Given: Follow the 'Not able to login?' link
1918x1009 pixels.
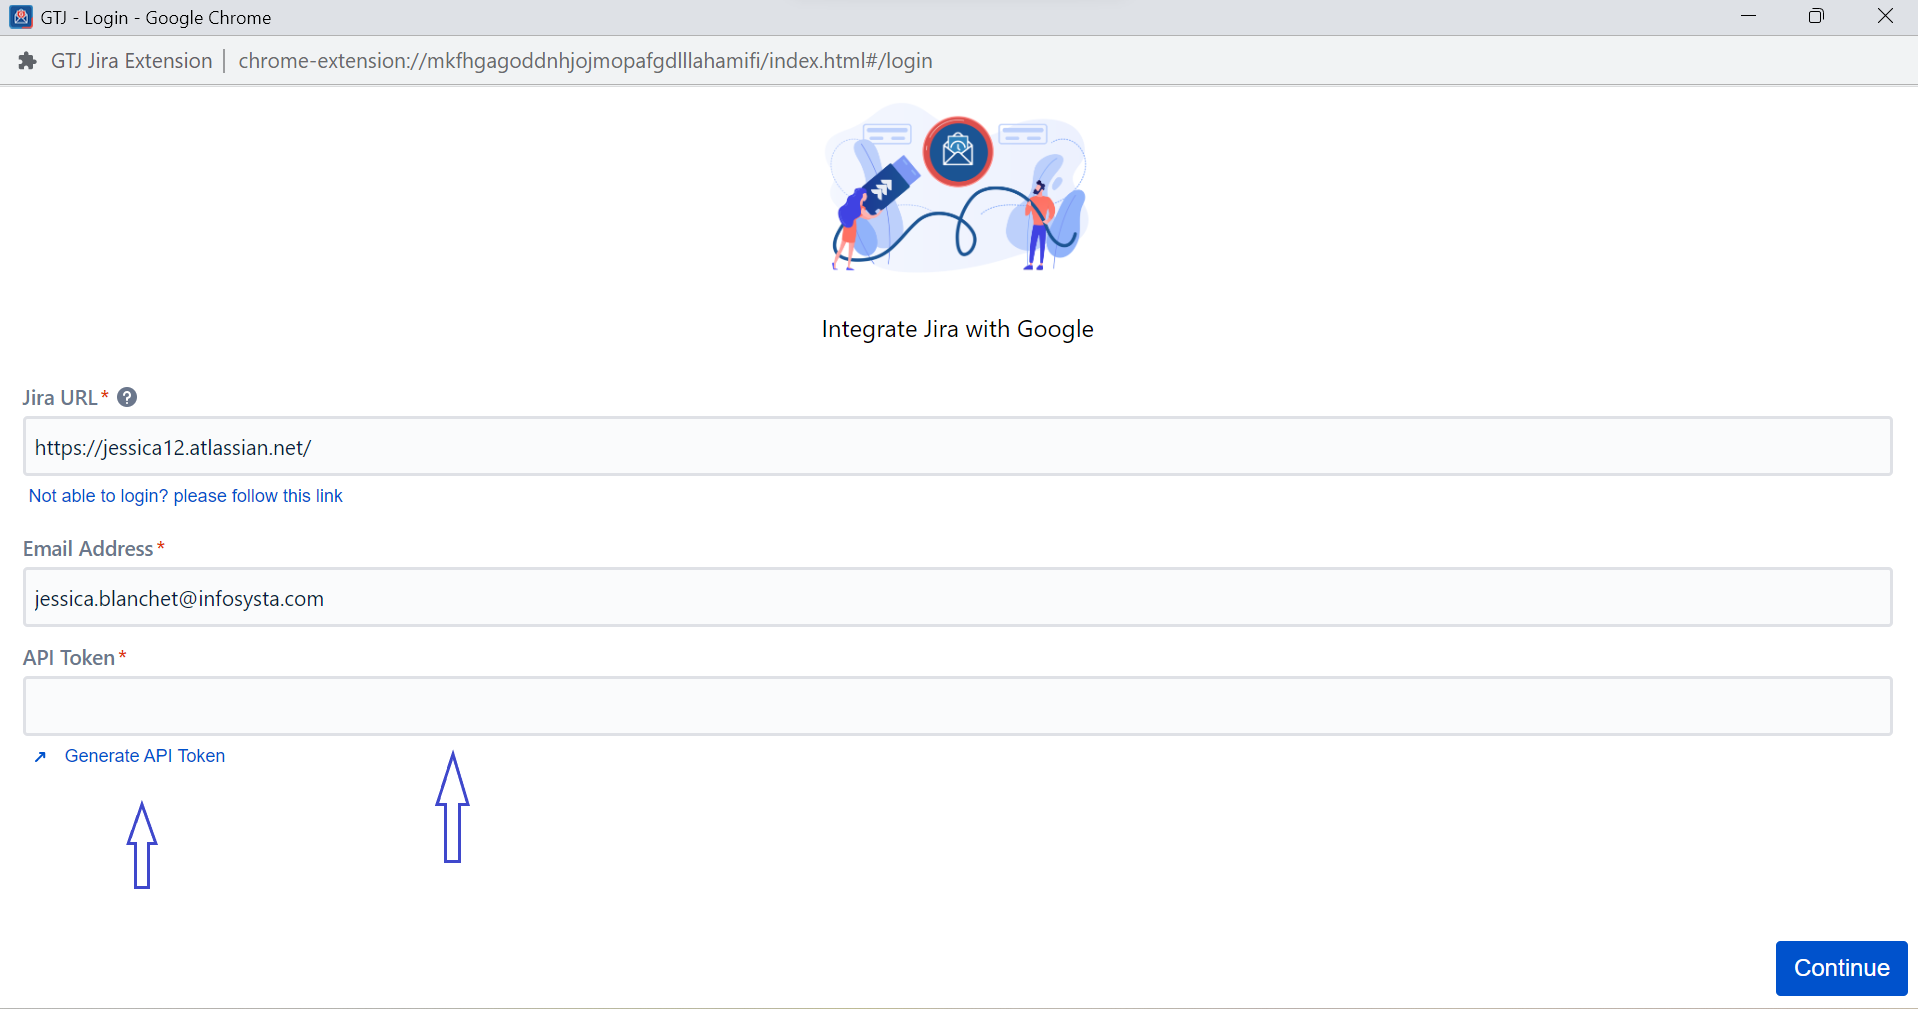Looking at the screenshot, I should pyautogui.click(x=185, y=496).
